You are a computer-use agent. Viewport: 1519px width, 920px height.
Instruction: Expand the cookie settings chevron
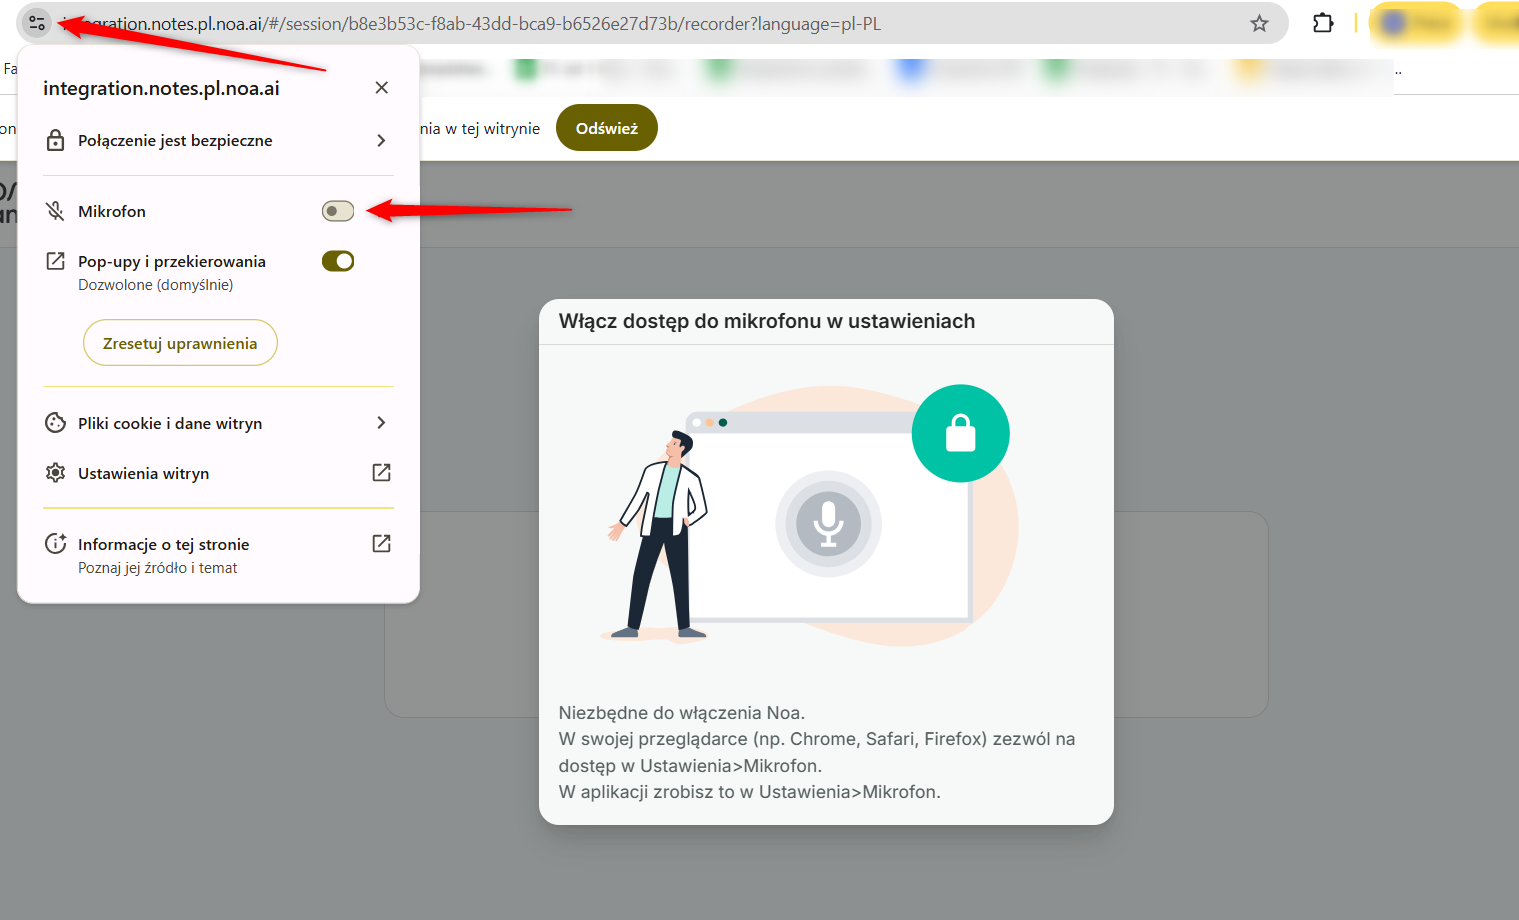tap(381, 423)
